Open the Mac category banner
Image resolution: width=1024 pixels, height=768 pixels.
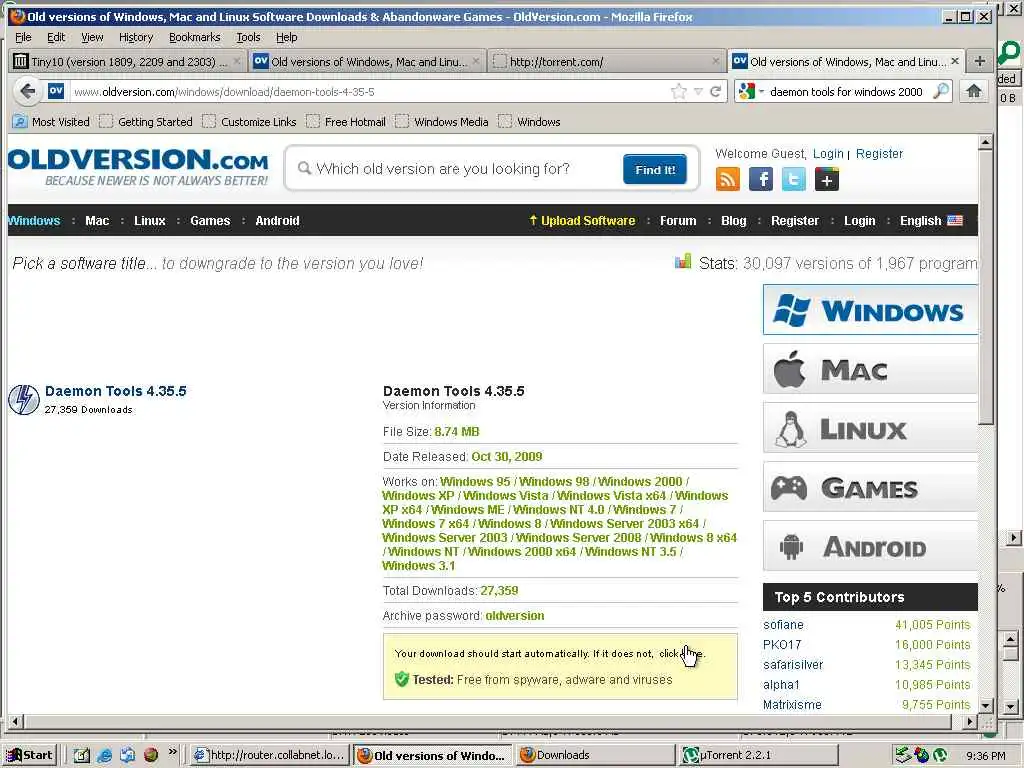870,369
